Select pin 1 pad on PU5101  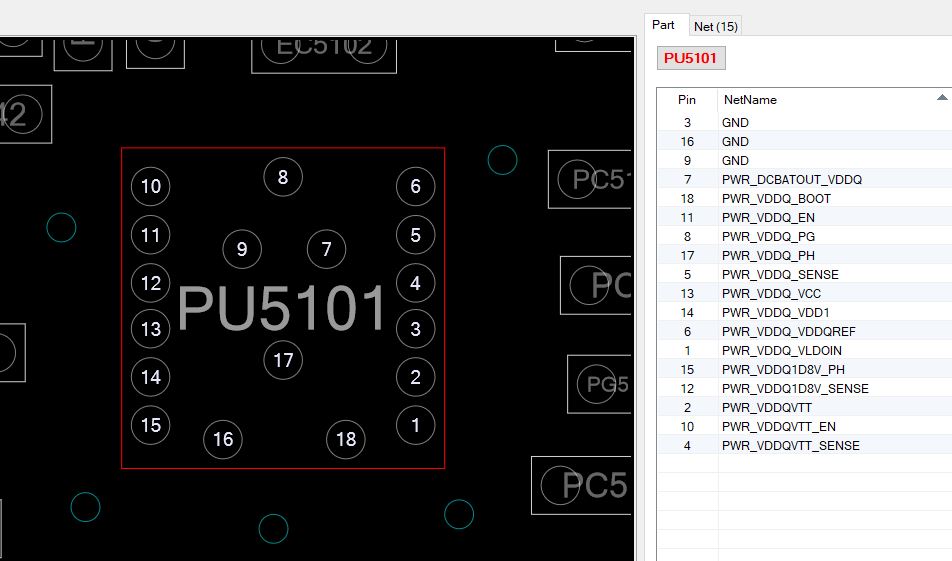[x=415, y=425]
